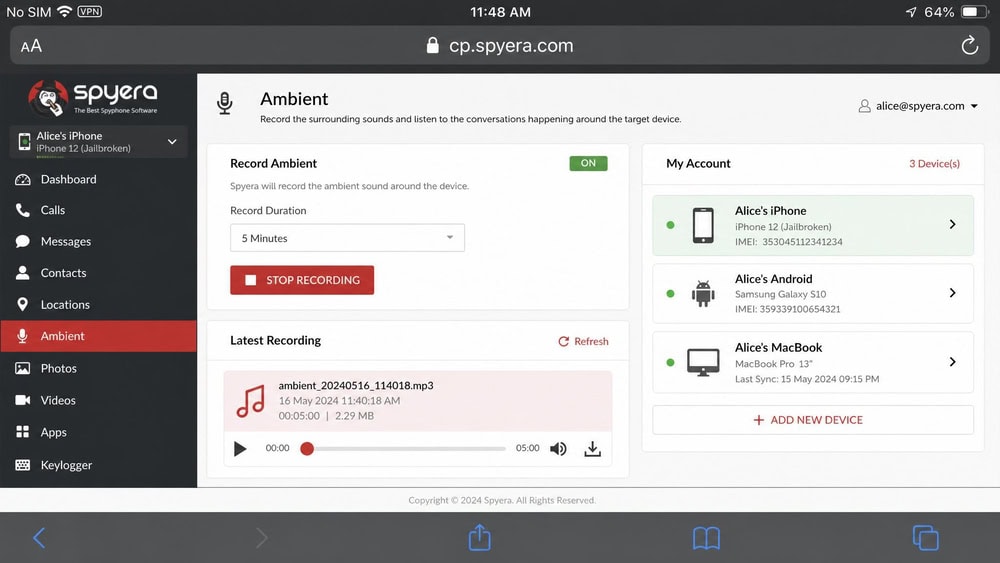This screenshot has height=563, width=1000.
Task: Click the audio playback progress track
Action: click(406, 448)
